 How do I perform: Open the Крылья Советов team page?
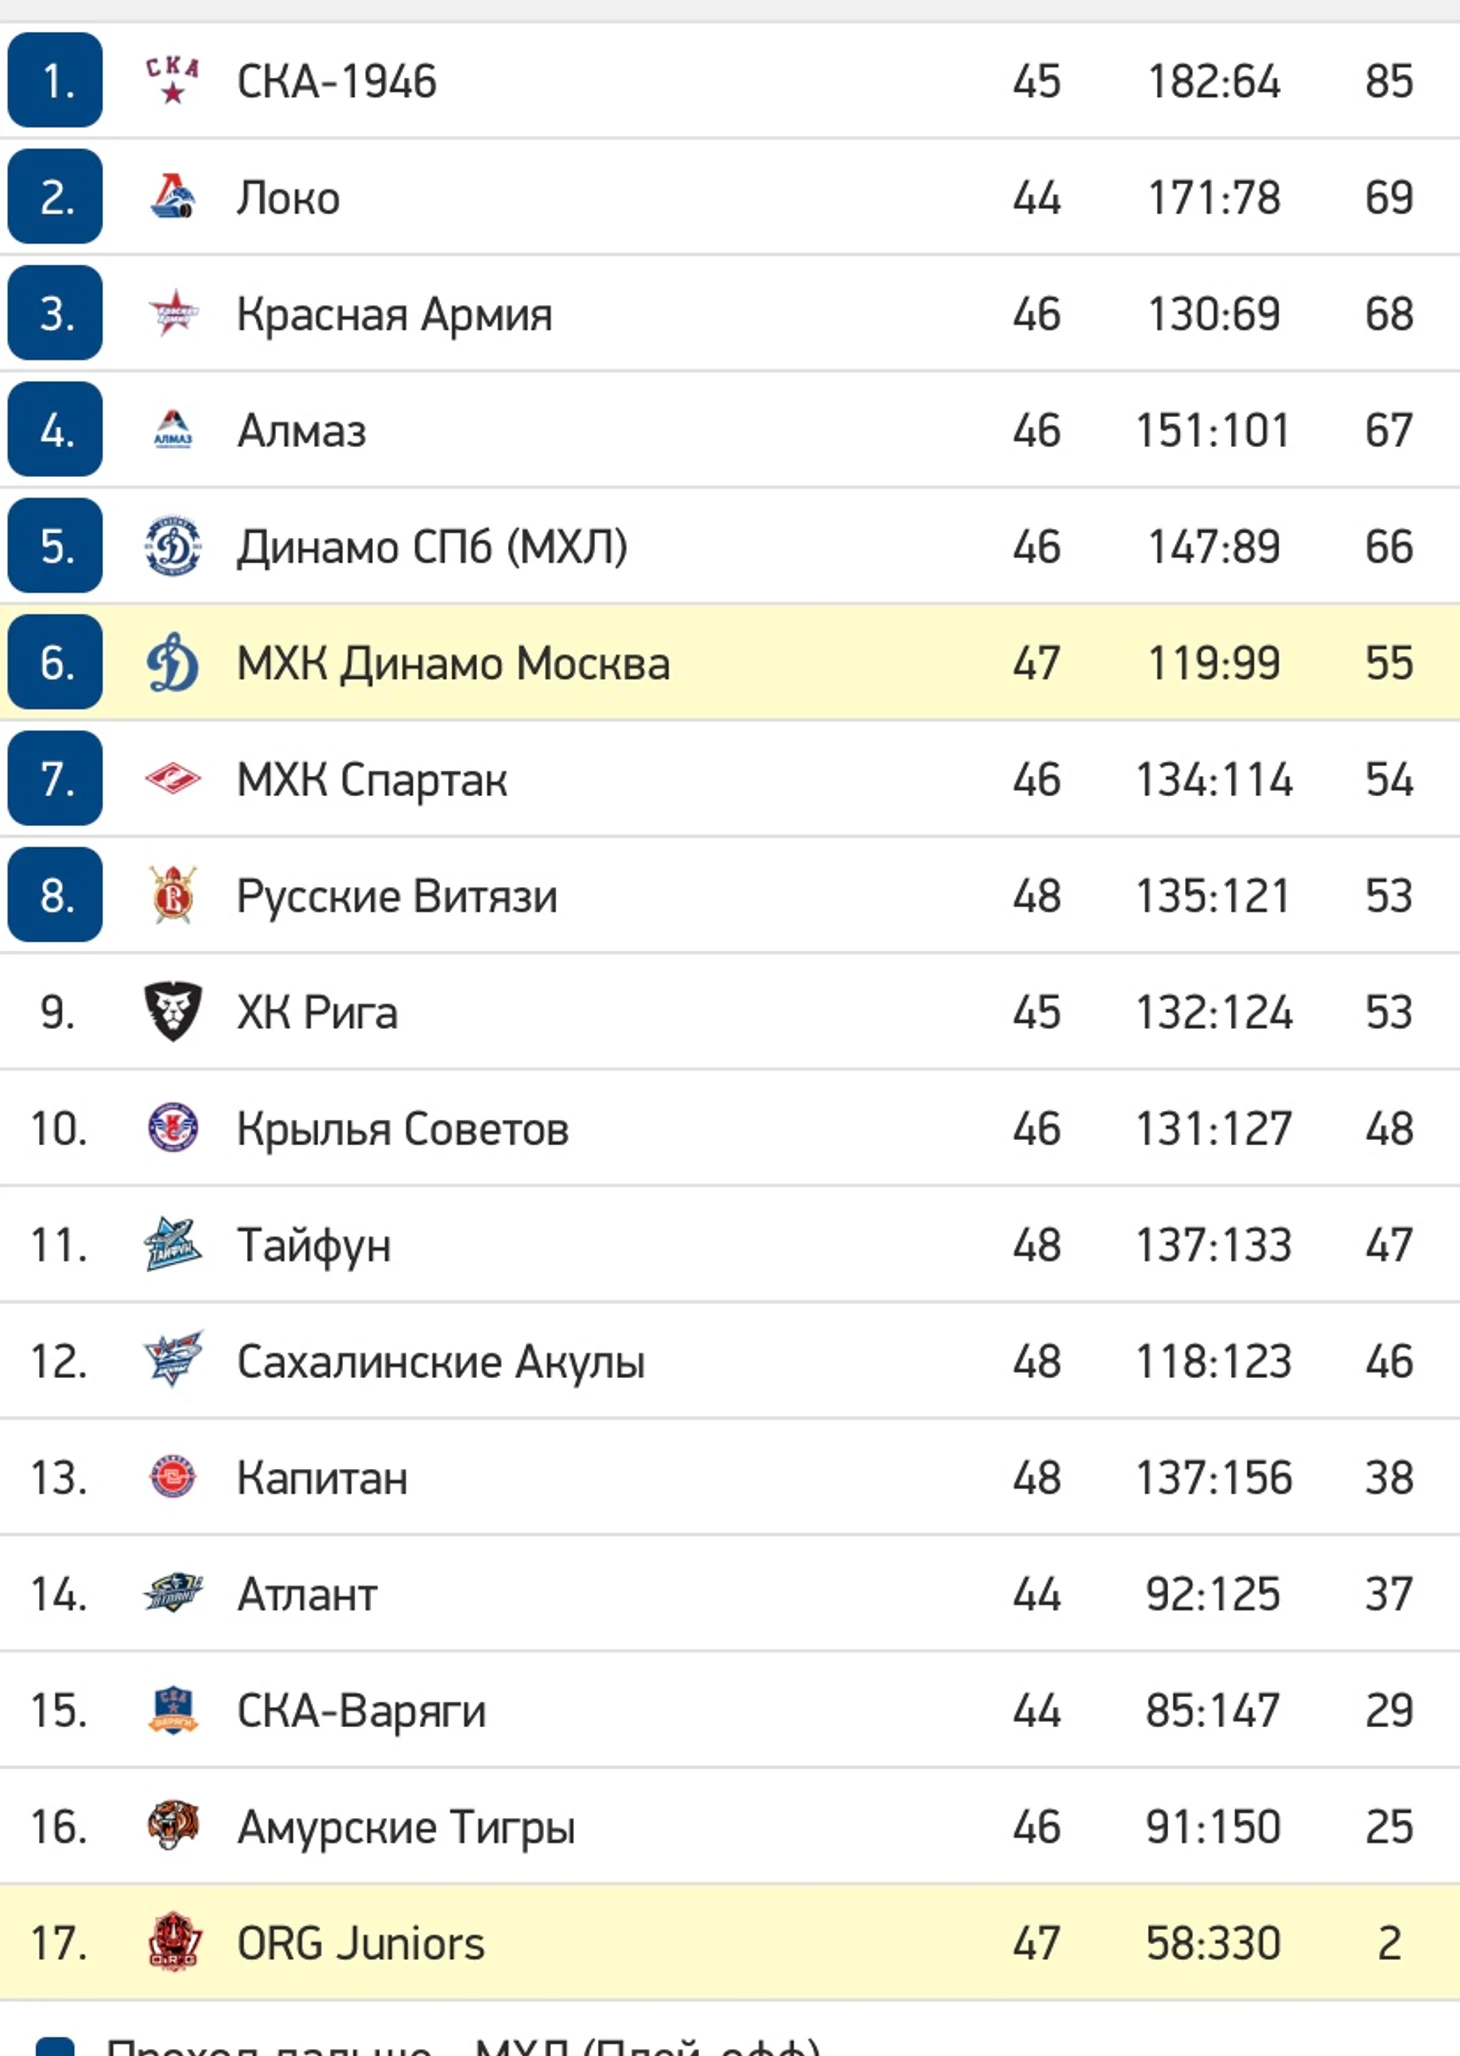[x=402, y=1129]
